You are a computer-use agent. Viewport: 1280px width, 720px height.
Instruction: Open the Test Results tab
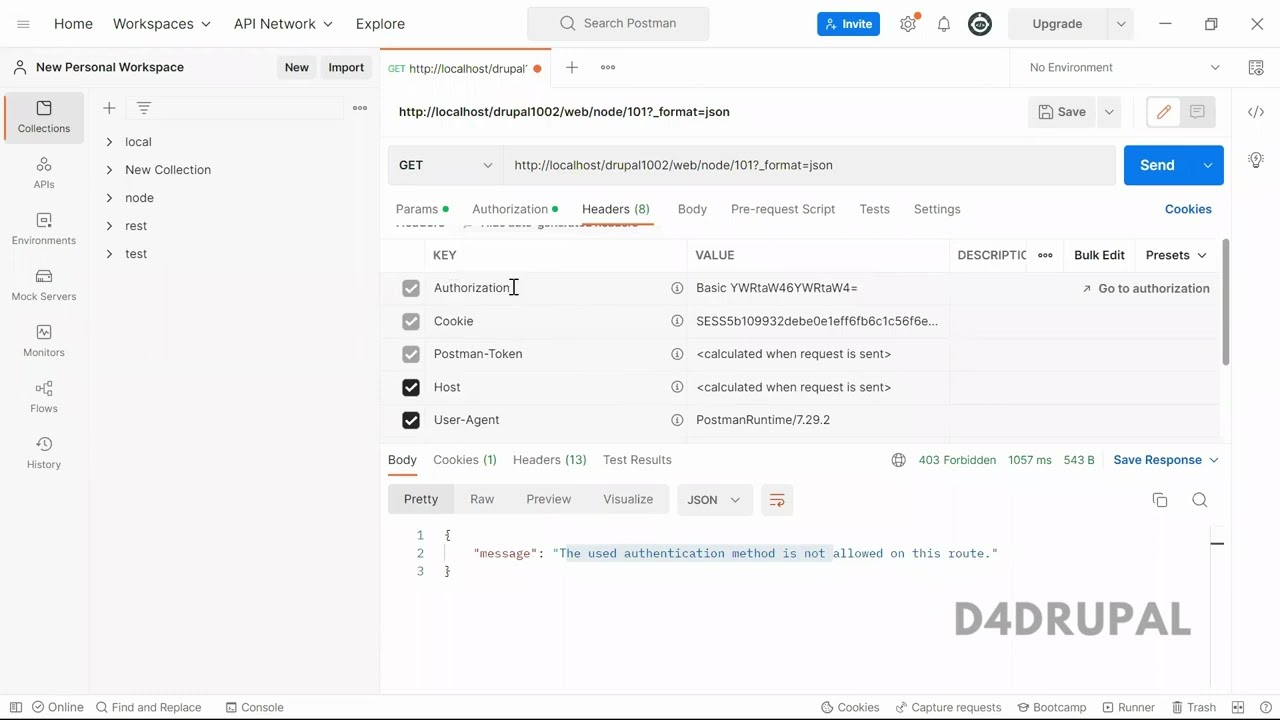pyautogui.click(x=637, y=460)
